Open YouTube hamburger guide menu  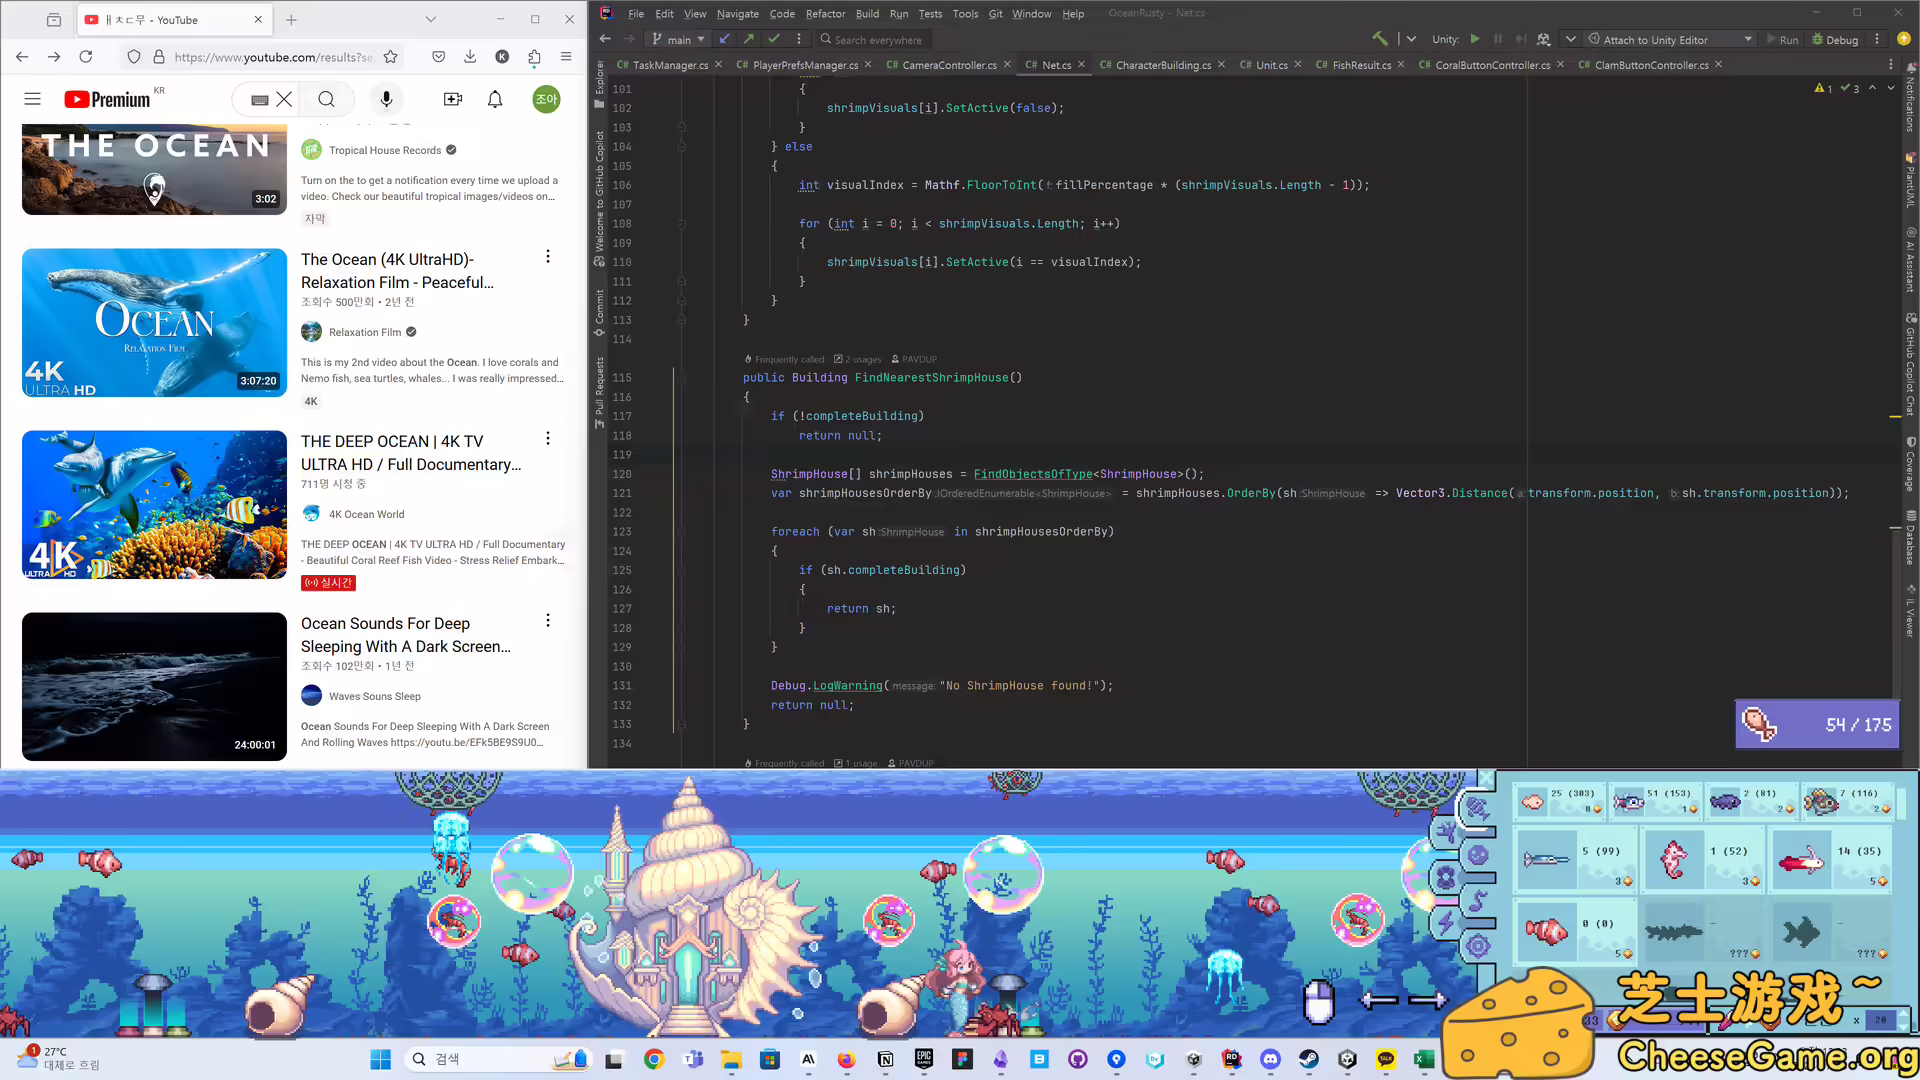[32, 99]
